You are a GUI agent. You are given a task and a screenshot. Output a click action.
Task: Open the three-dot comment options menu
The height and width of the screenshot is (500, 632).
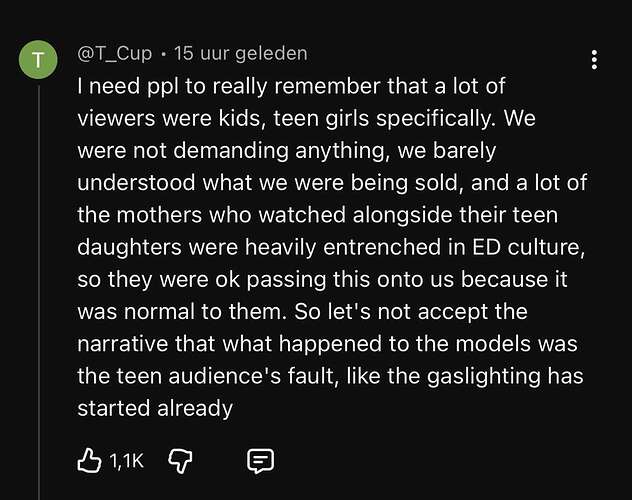click(x=594, y=60)
